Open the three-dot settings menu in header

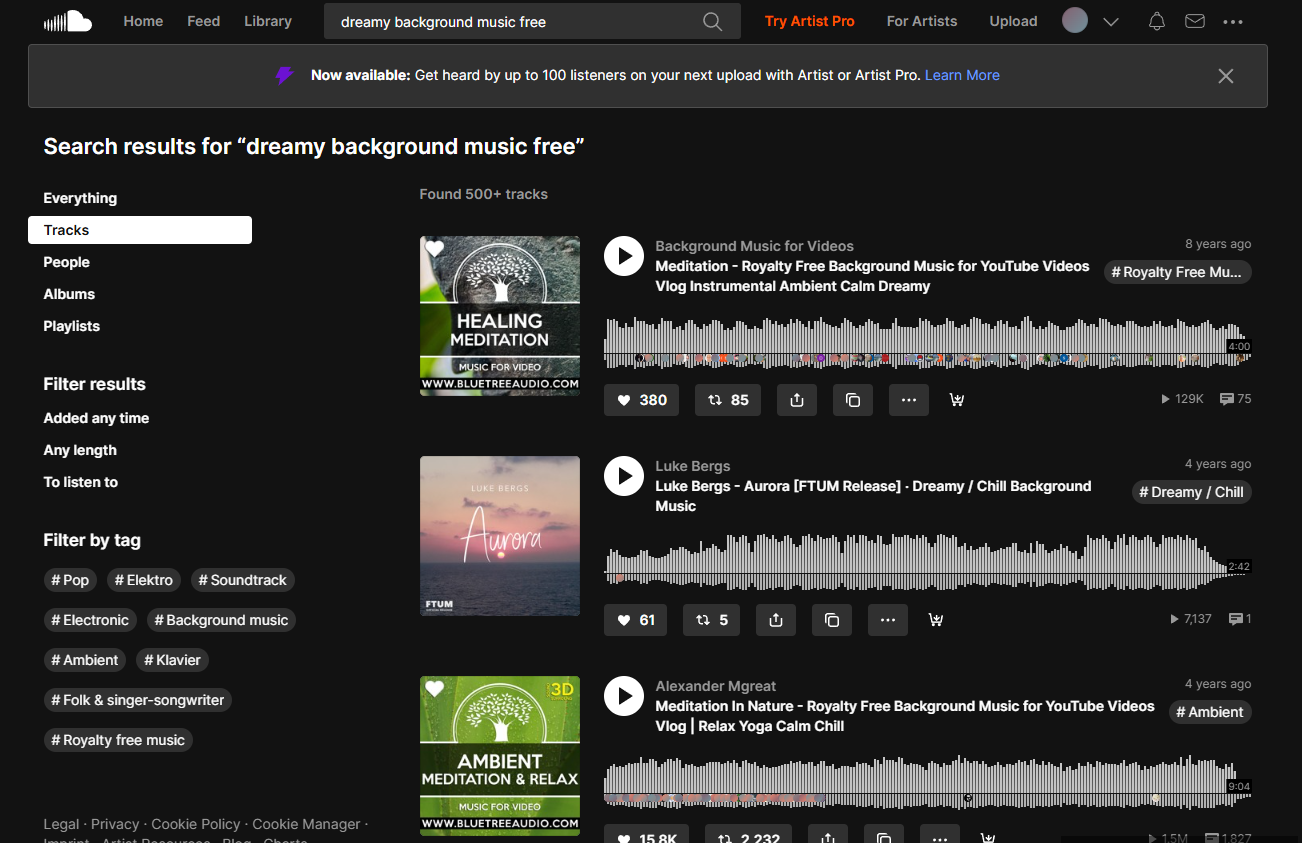click(x=1233, y=21)
